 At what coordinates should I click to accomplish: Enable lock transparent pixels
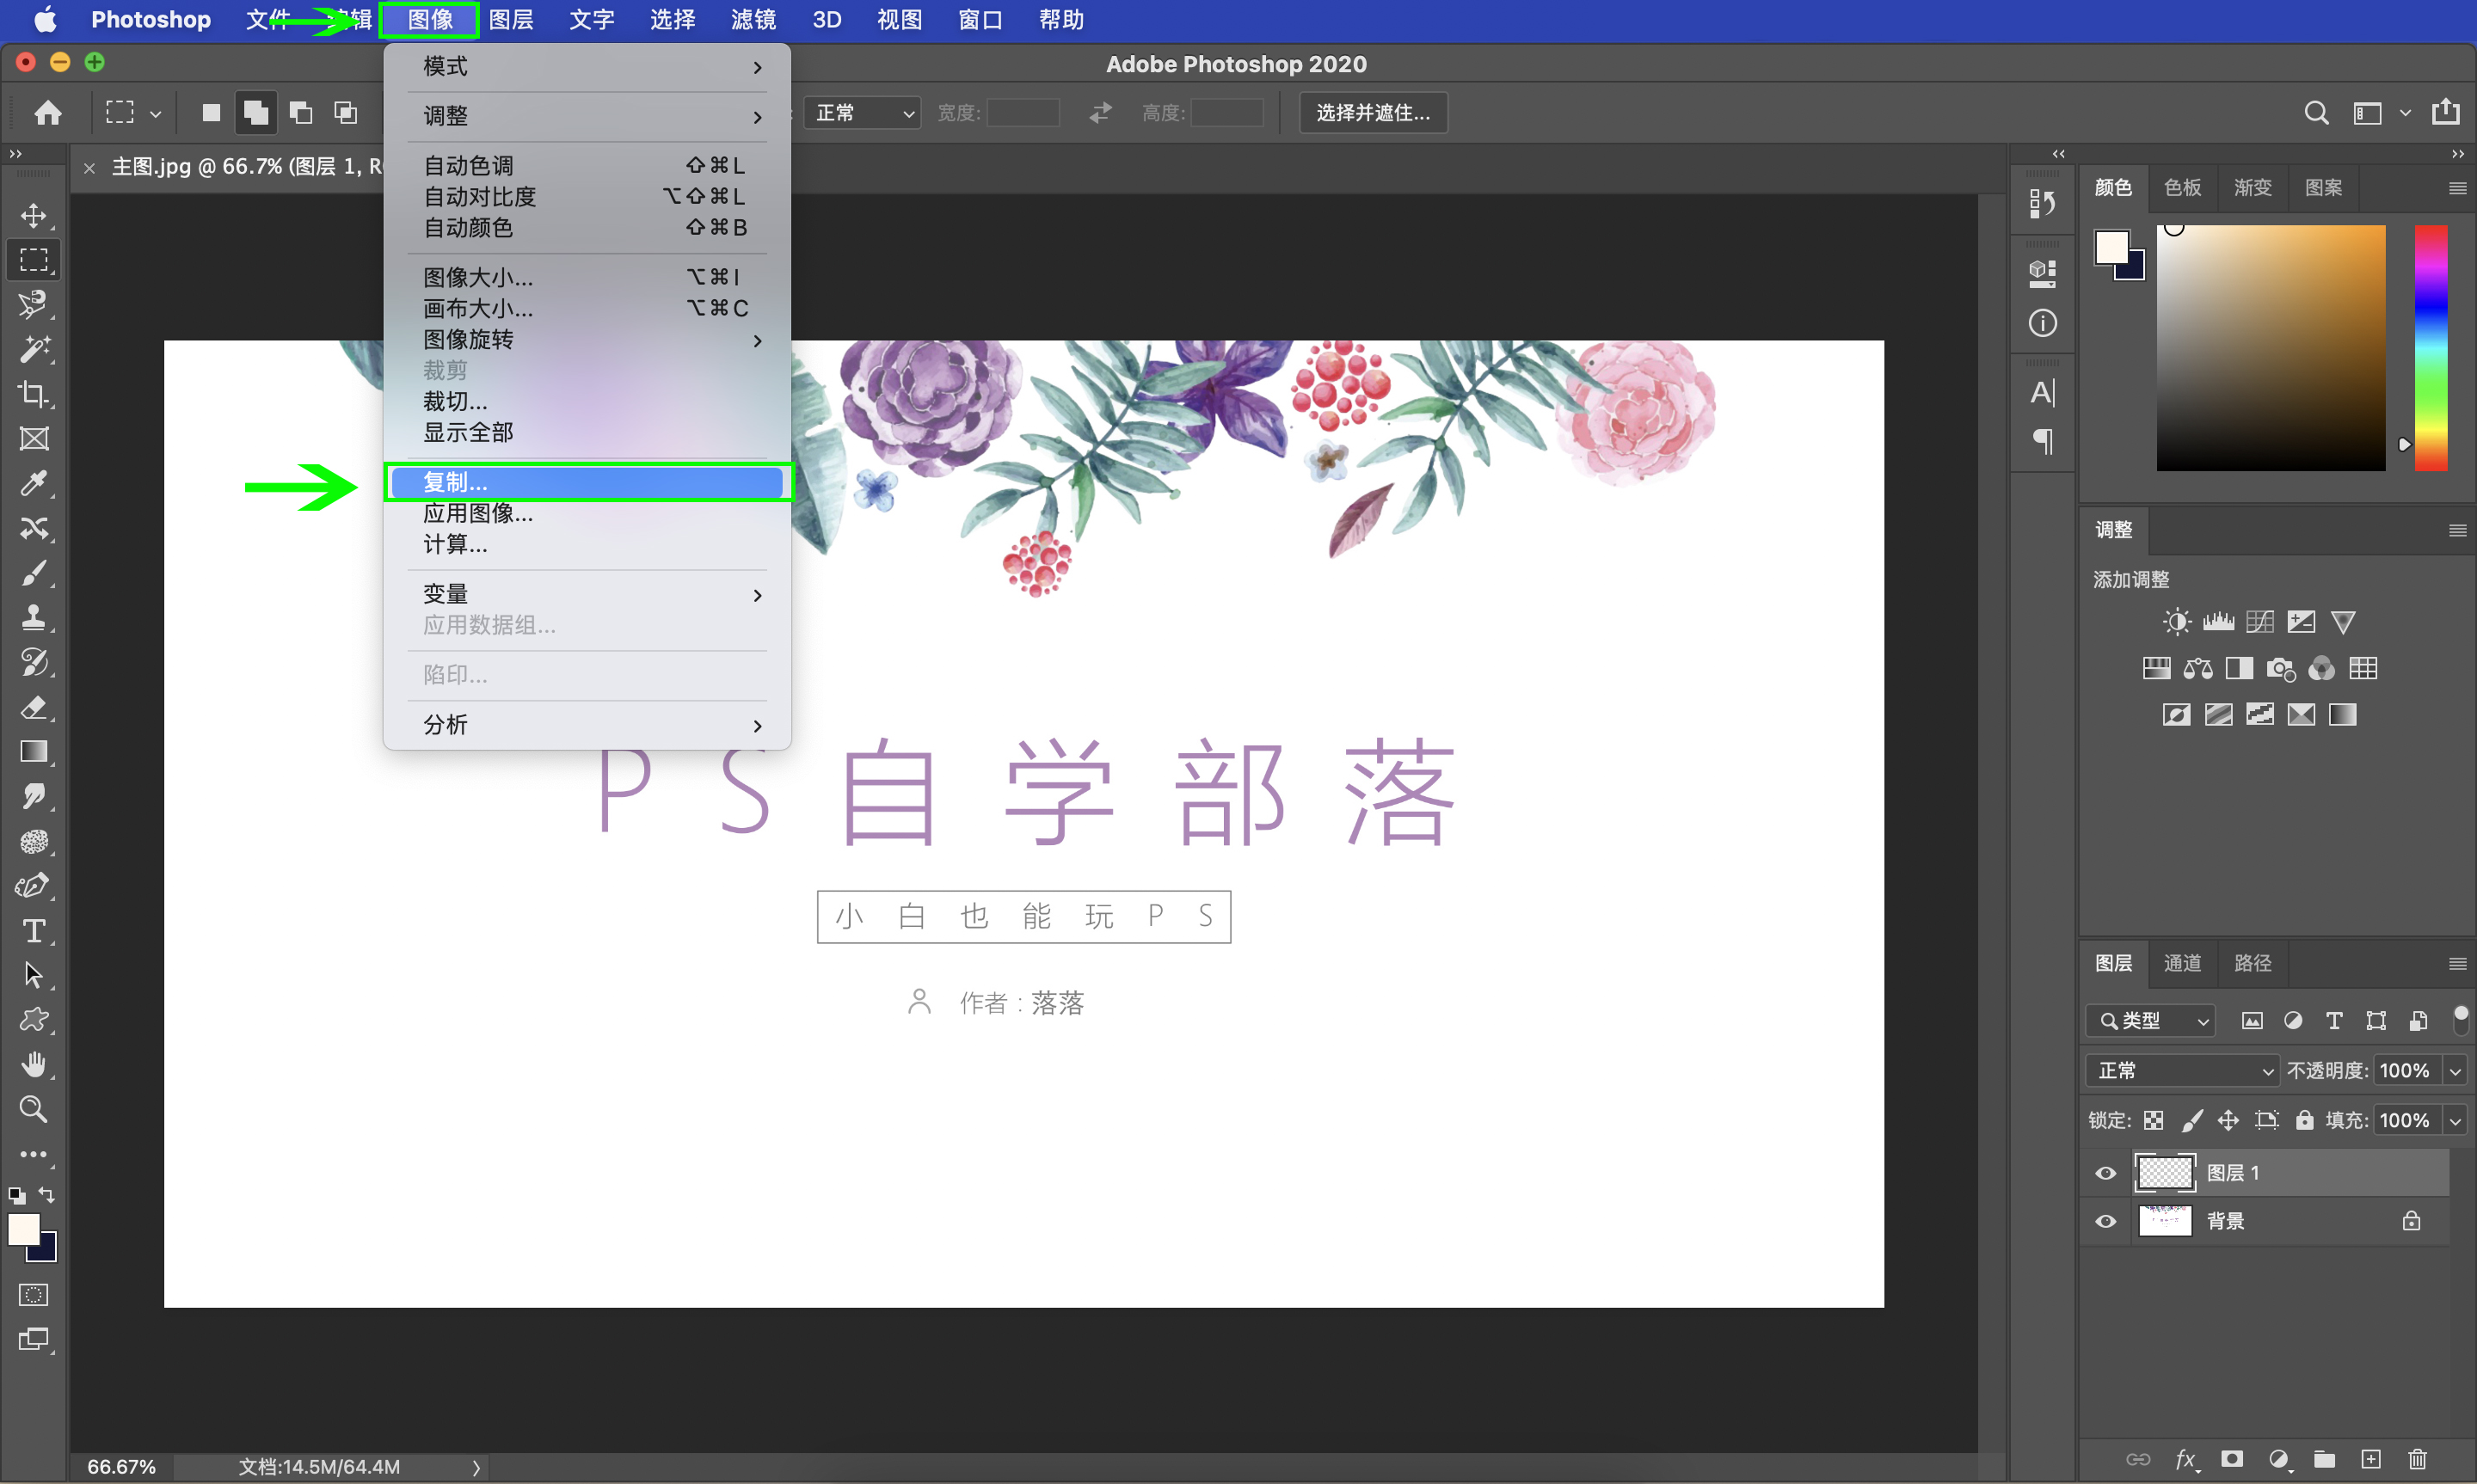pos(2154,1120)
